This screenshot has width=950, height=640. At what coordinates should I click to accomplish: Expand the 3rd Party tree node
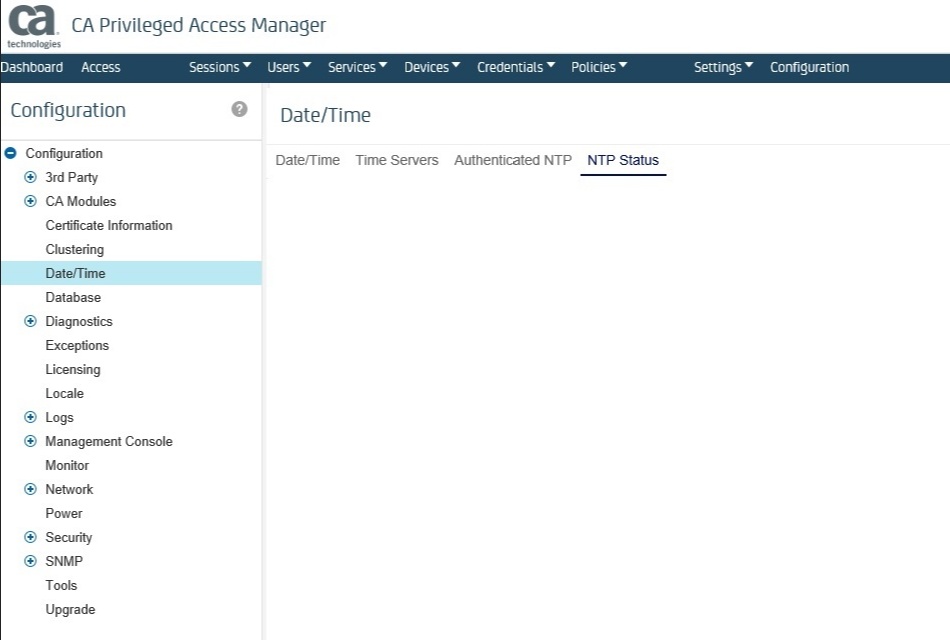click(x=30, y=177)
